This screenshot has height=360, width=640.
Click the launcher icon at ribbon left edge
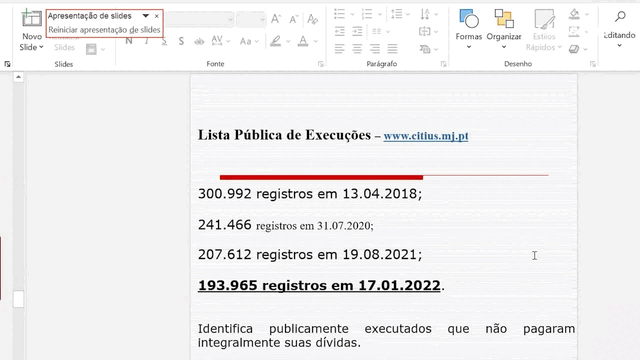pyautogui.click(x=7, y=64)
